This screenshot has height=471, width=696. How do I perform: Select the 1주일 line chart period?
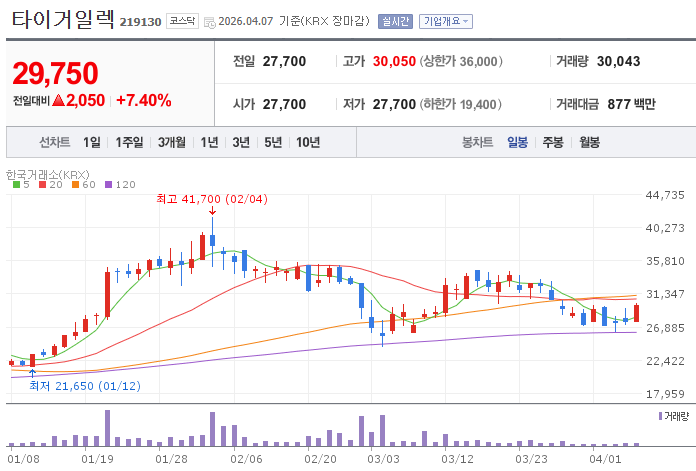click(129, 142)
